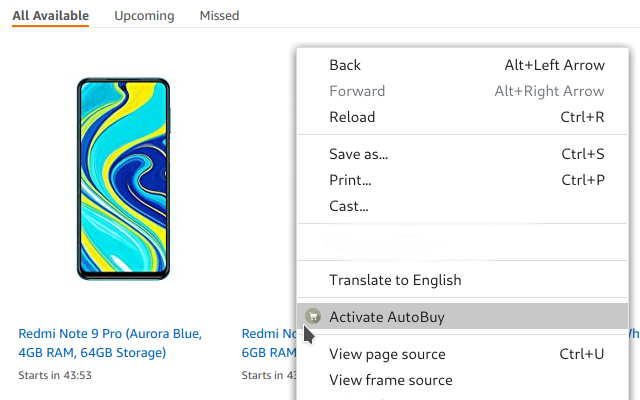
Task: Choose Save as... menu entry
Action: click(358, 154)
